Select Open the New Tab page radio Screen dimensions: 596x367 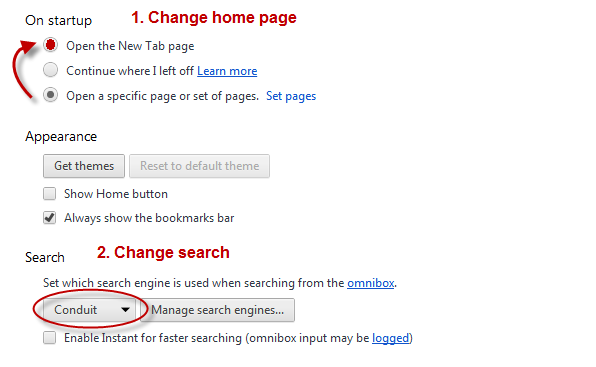[50, 45]
